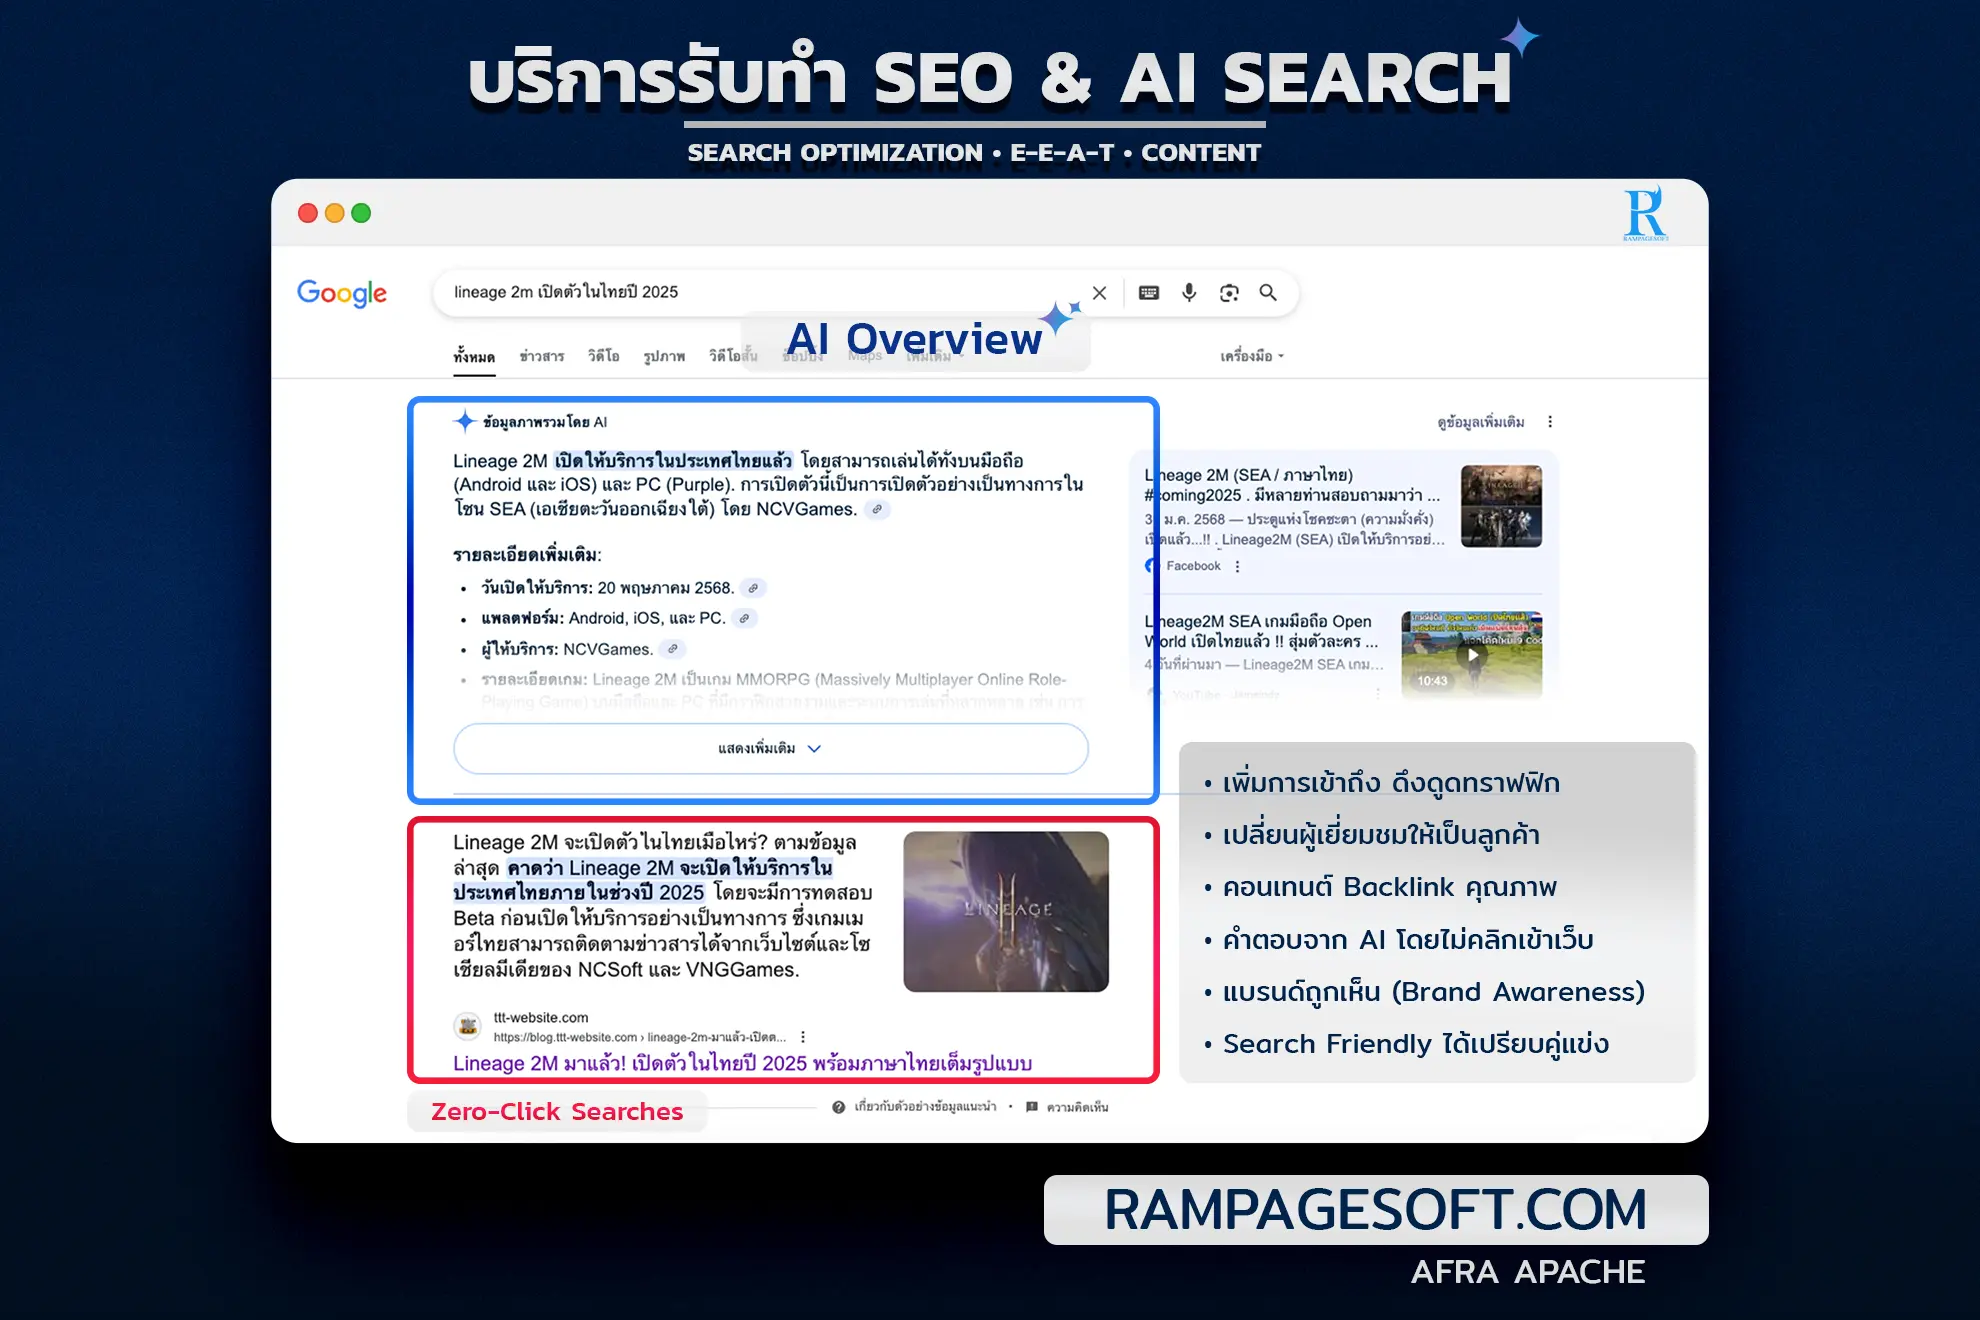The image size is (1980, 1320).
Task: Click the green maximize window button
Action: click(x=361, y=213)
